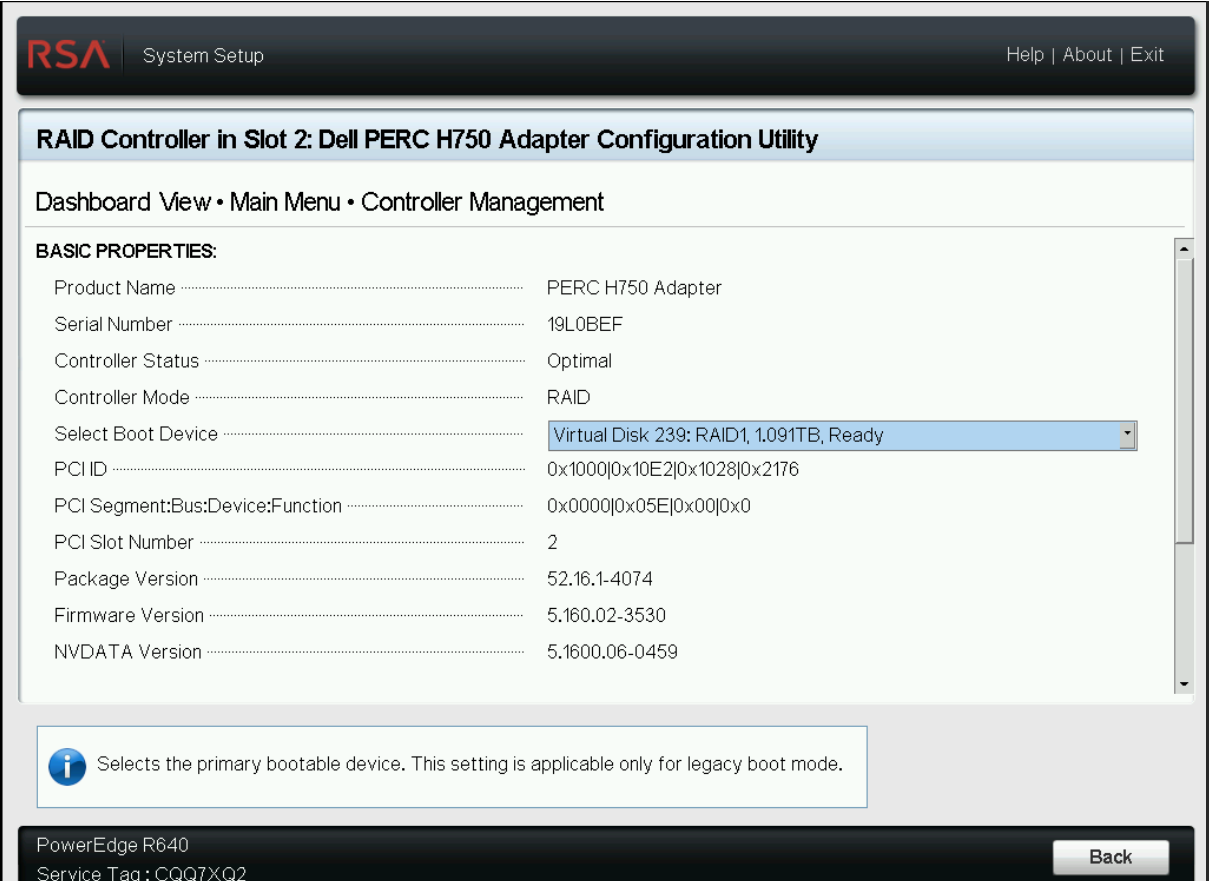The image size is (1209, 881).
Task: Click the Optimal status value
Action: (x=579, y=361)
